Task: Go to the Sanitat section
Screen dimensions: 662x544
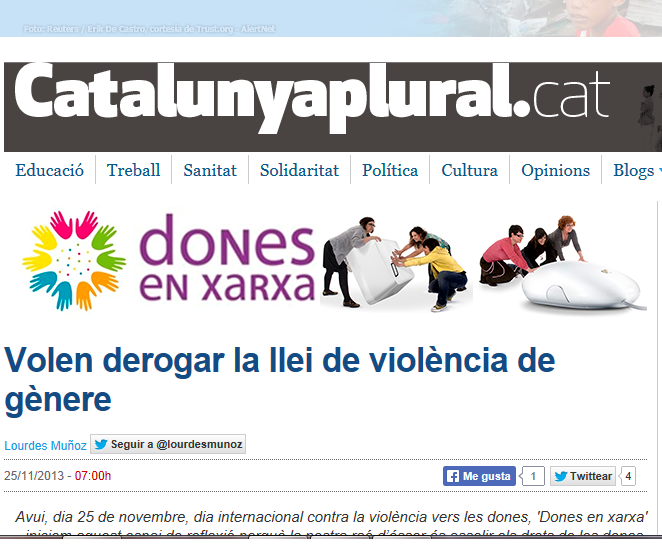Action: point(210,170)
